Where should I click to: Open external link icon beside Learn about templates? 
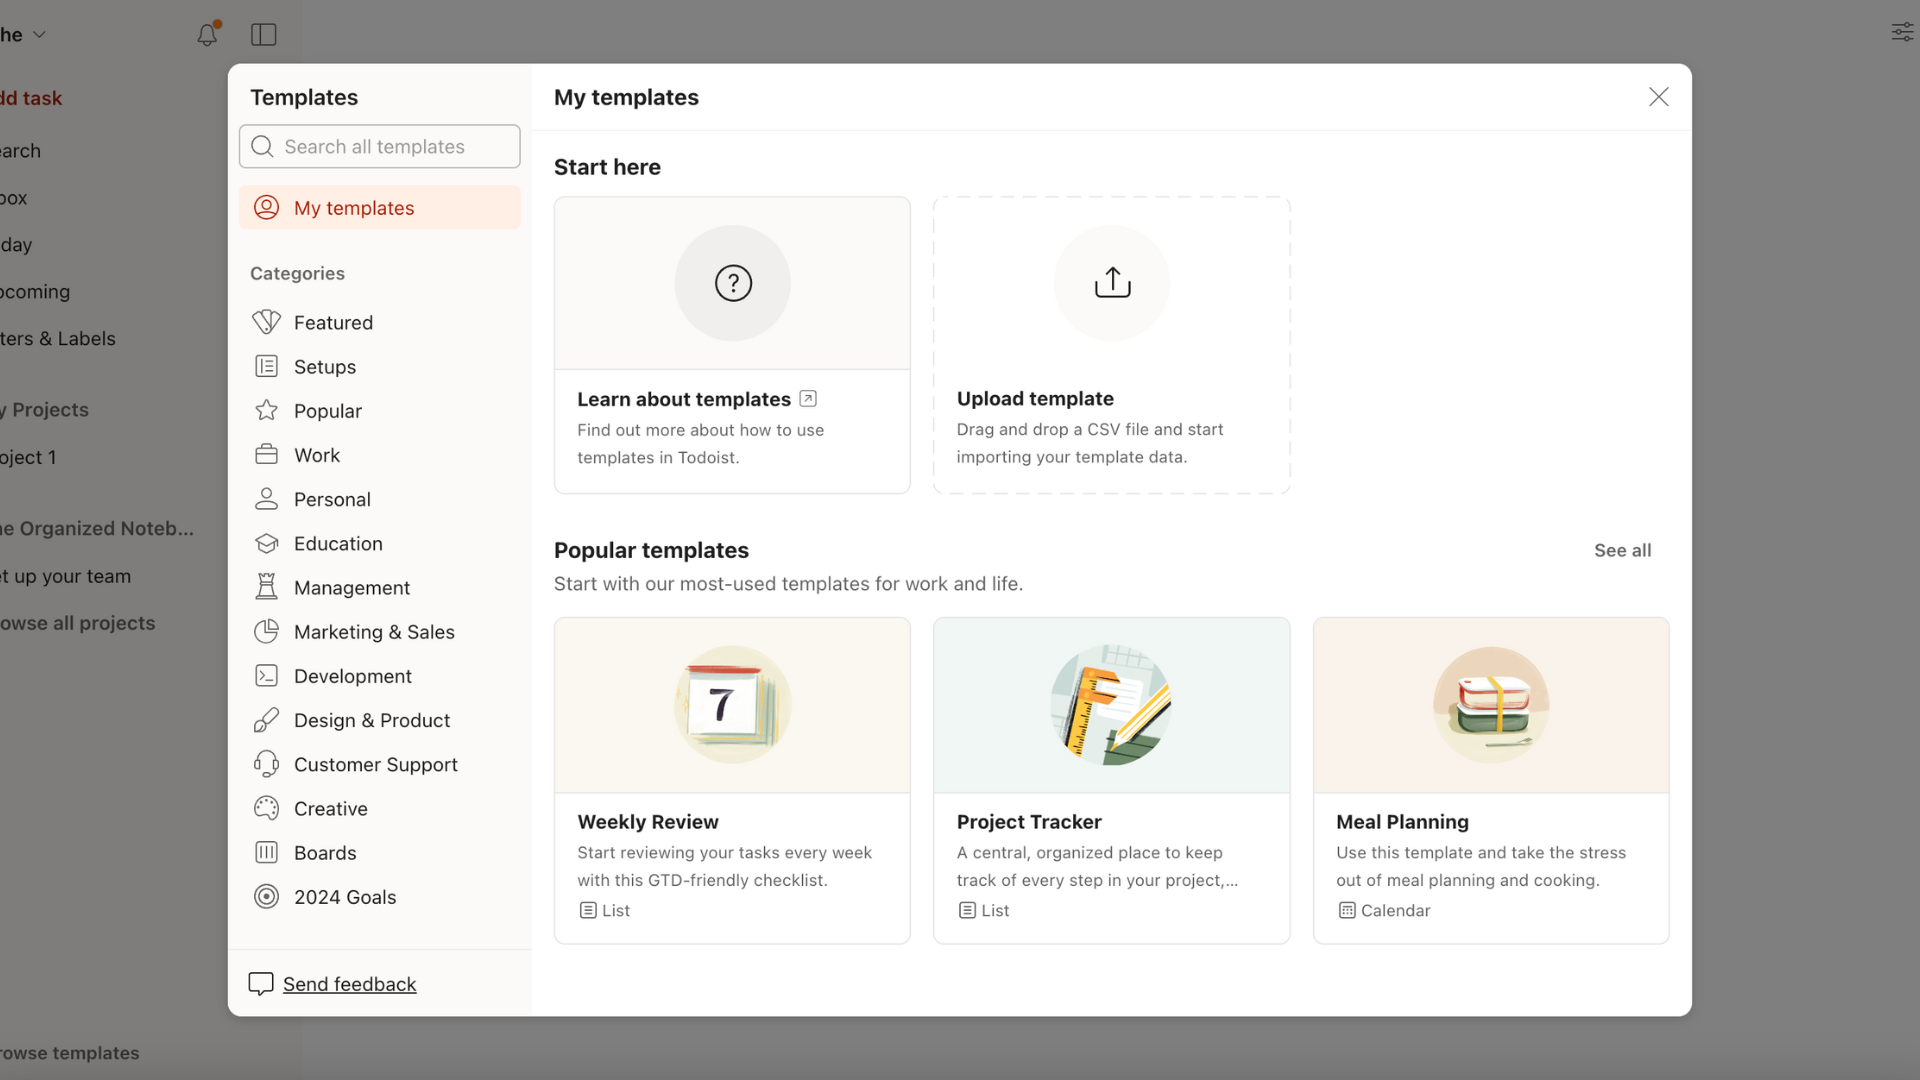(808, 399)
